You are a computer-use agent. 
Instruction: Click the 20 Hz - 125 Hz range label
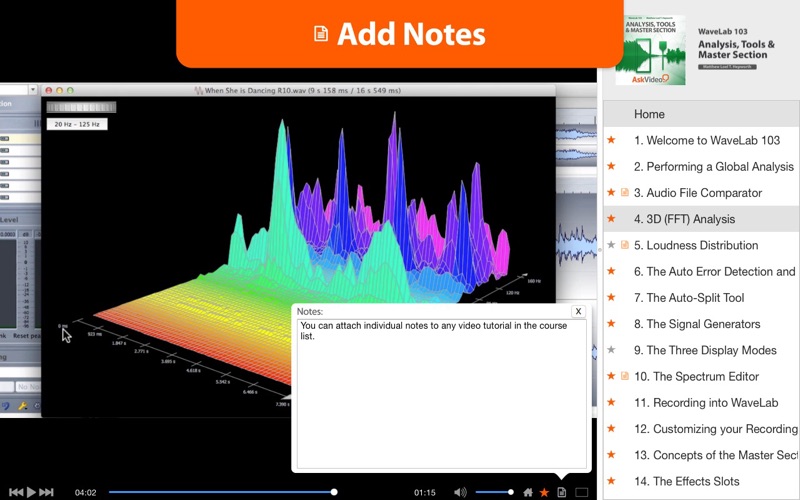(x=77, y=124)
